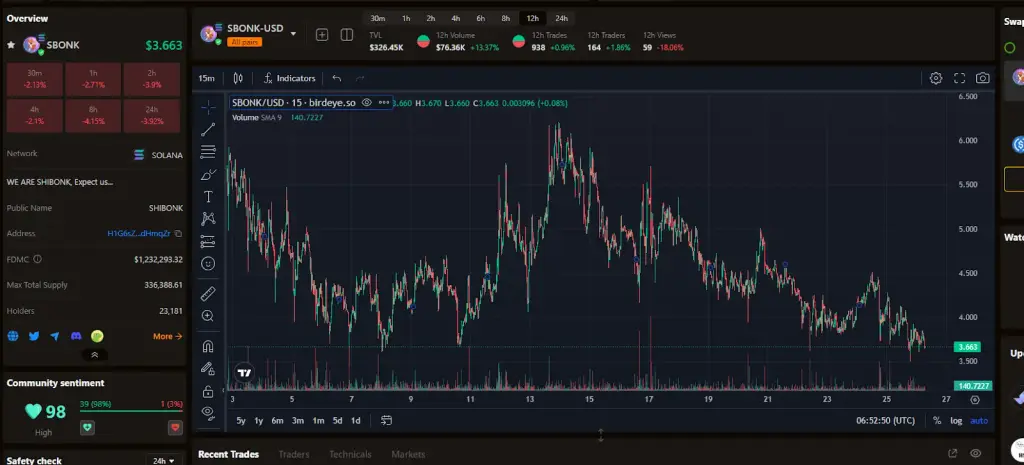Toggle stay in drawing mode

coord(208,368)
